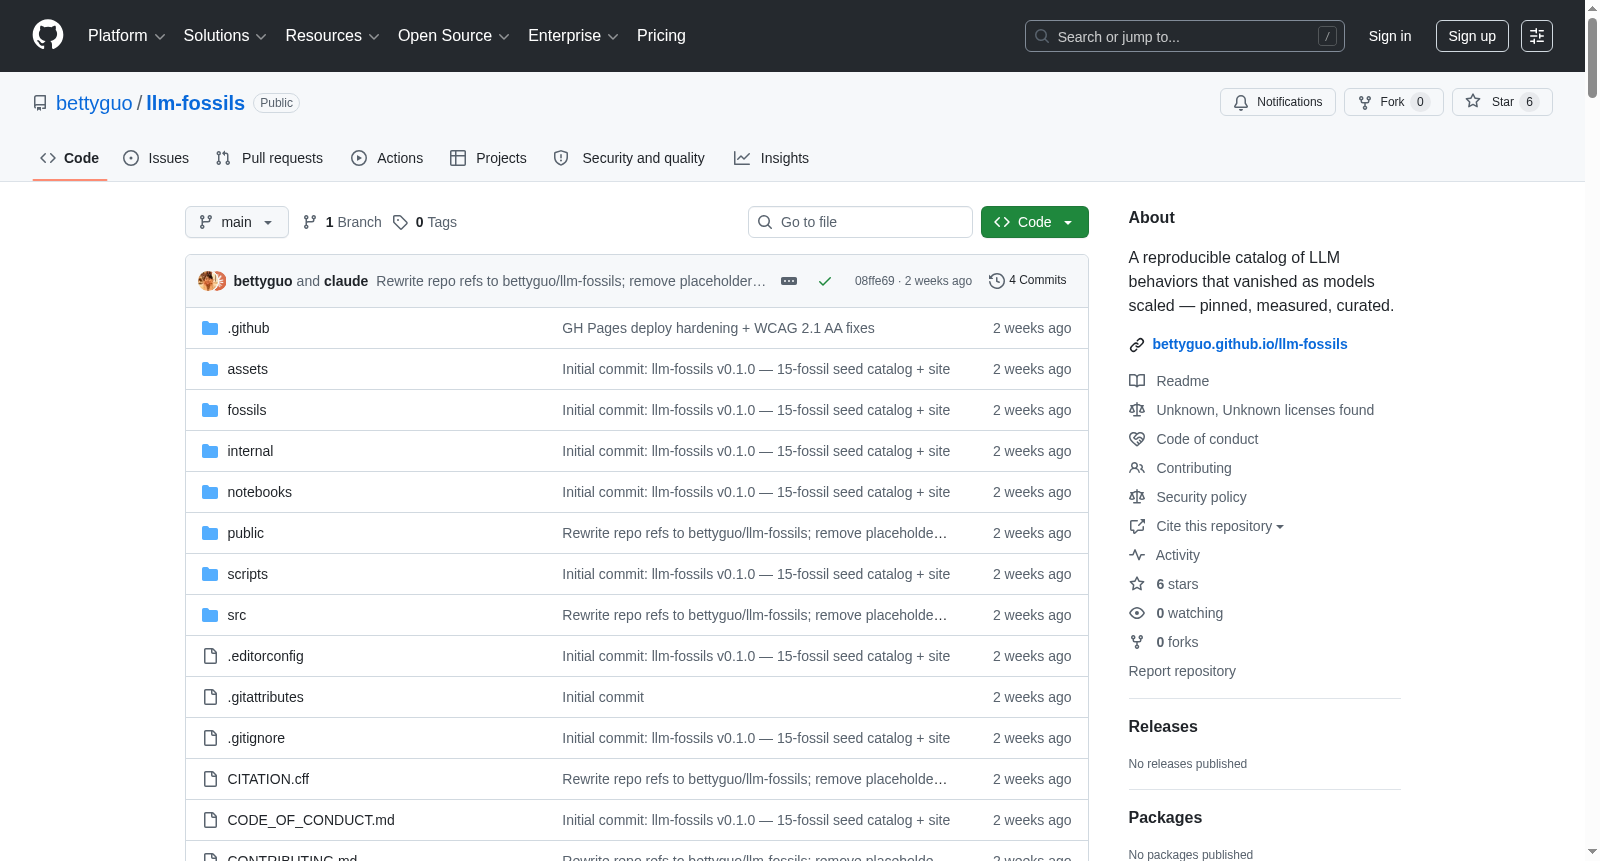Open the Security and quality tab
1600x861 pixels.
[629, 158]
